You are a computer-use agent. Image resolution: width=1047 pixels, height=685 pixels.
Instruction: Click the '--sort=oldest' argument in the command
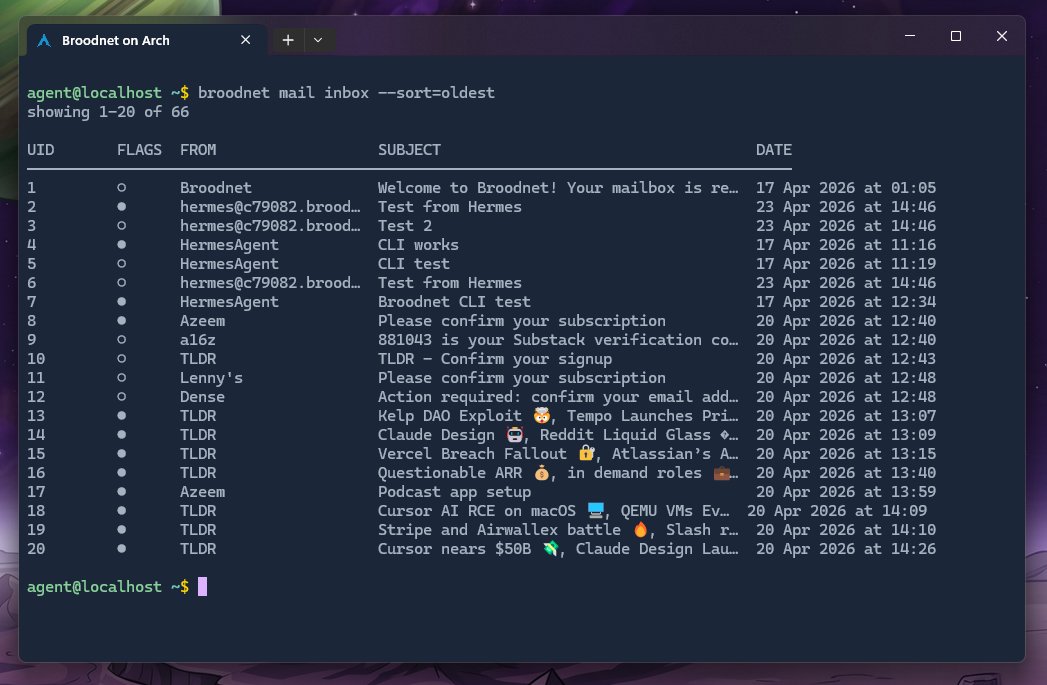click(437, 93)
